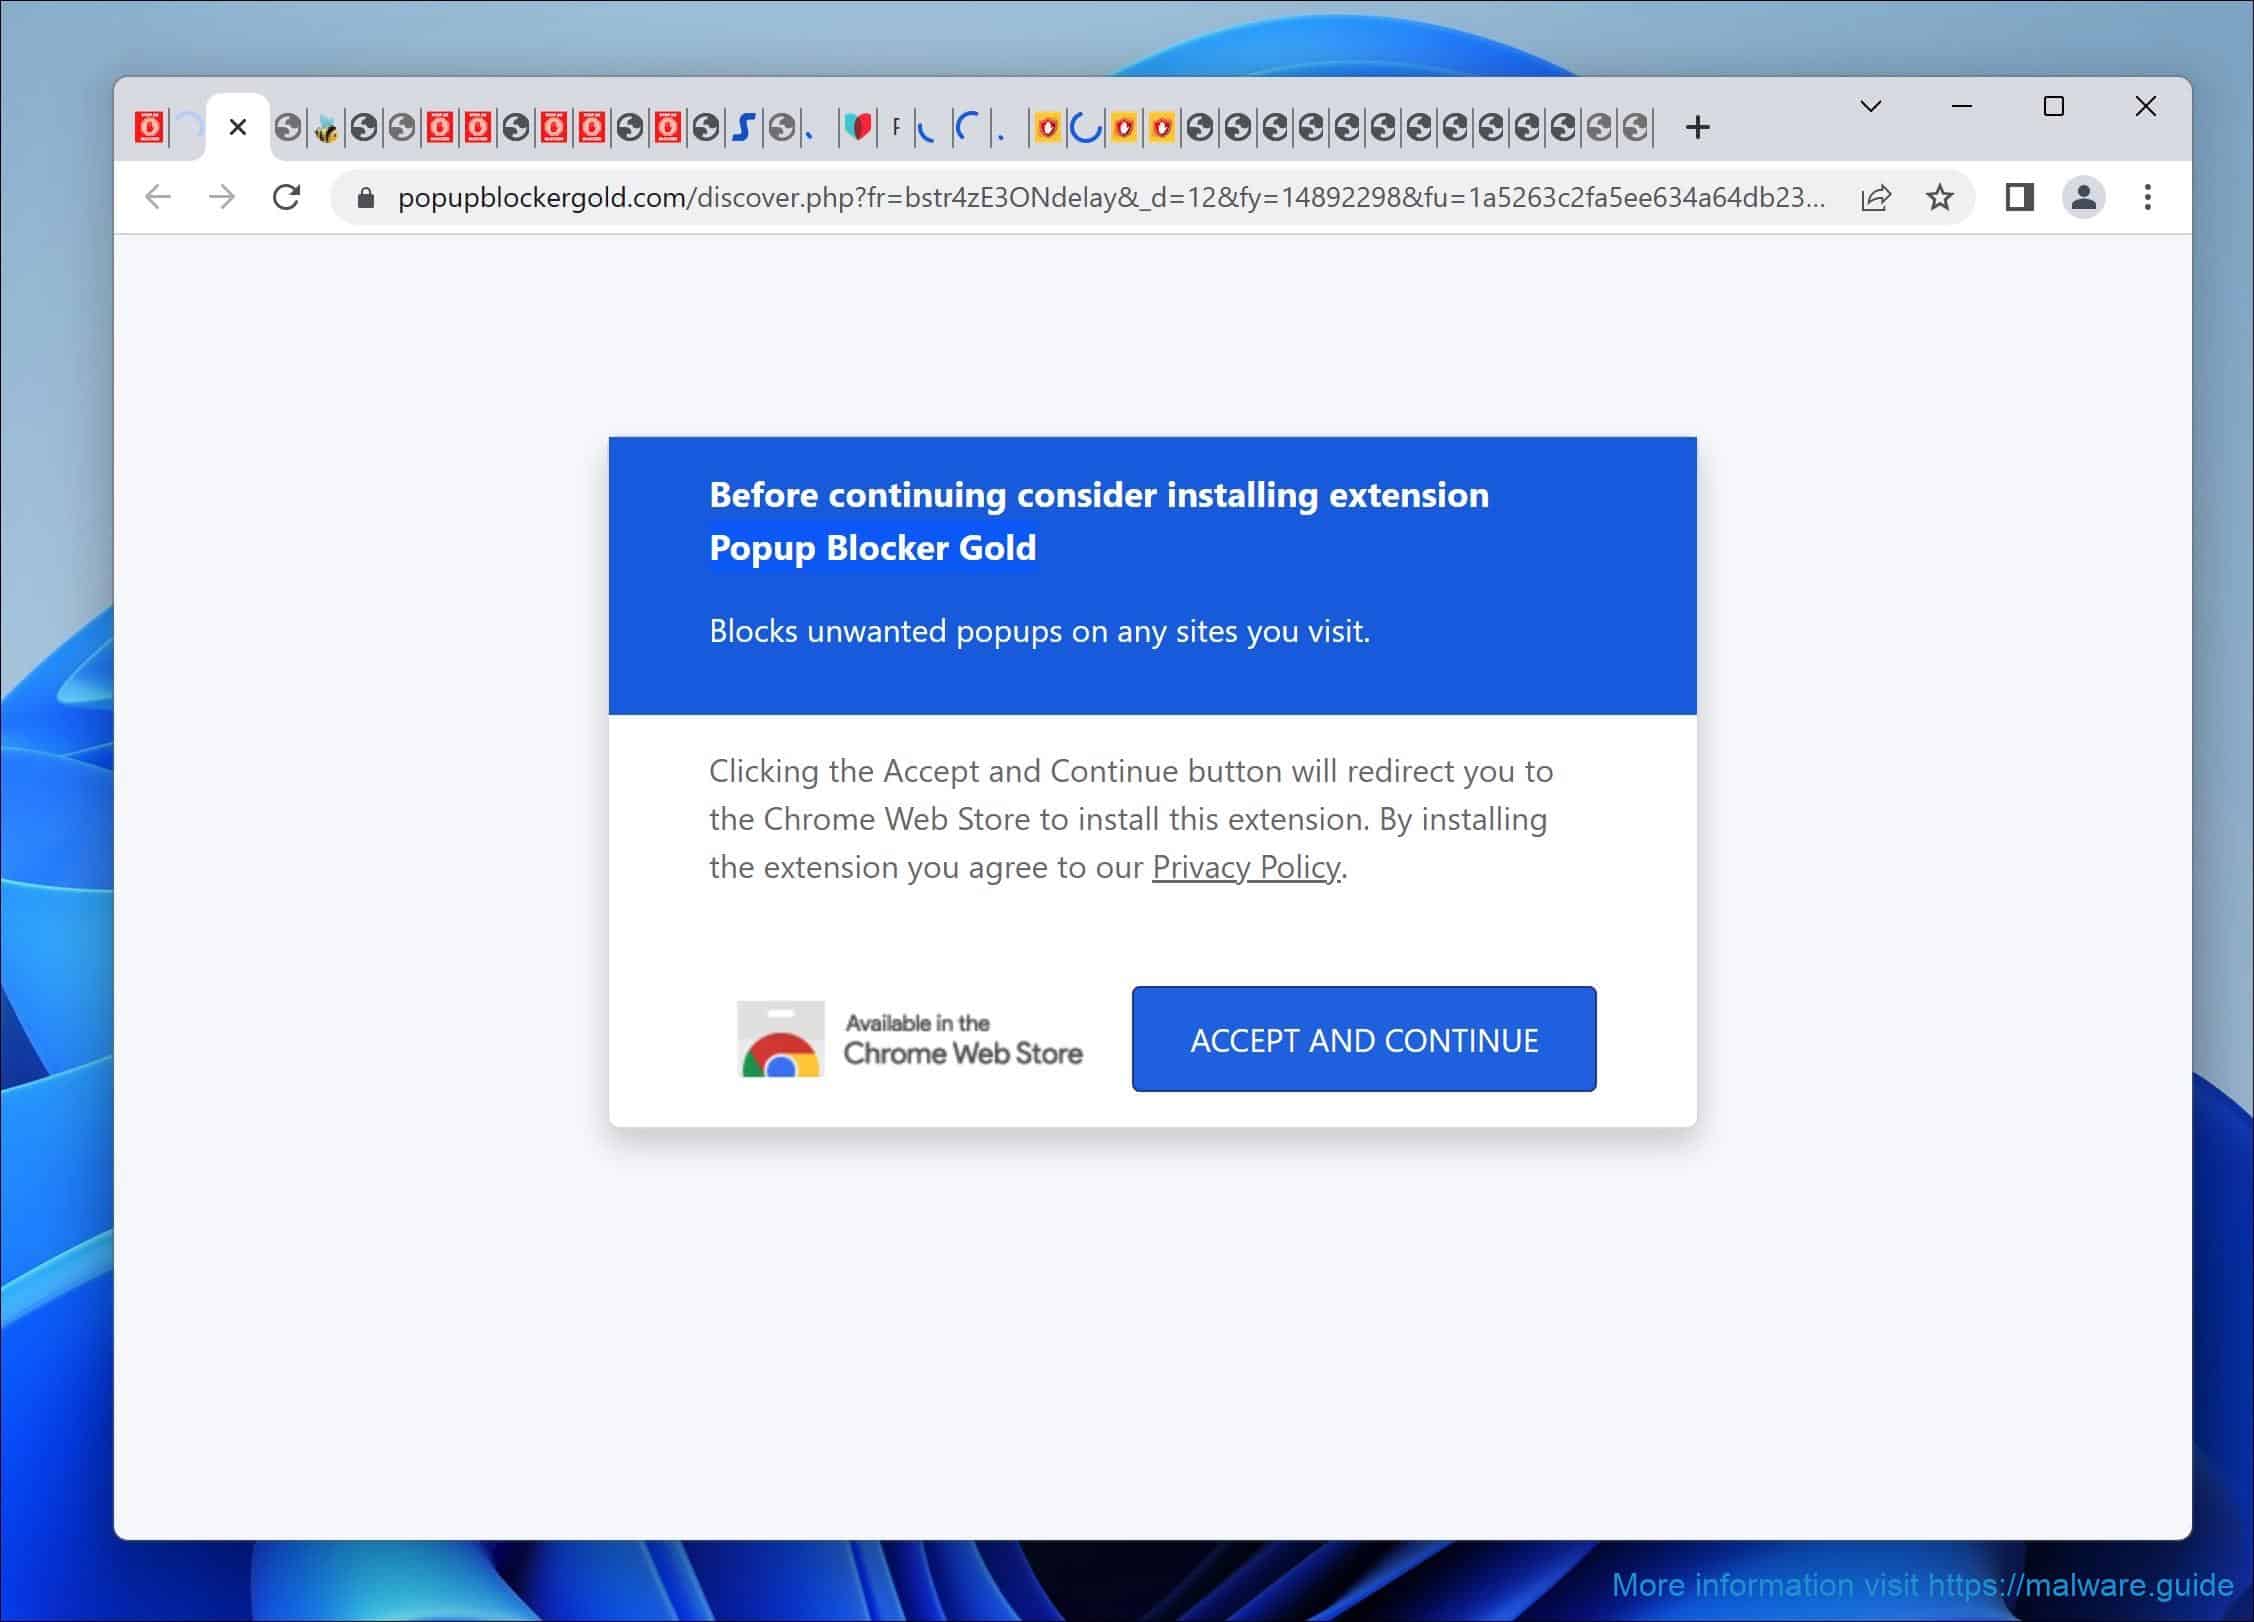Open the Chrome three-dot menu
Image resolution: width=2254 pixels, height=1622 pixels.
[x=2148, y=197]
